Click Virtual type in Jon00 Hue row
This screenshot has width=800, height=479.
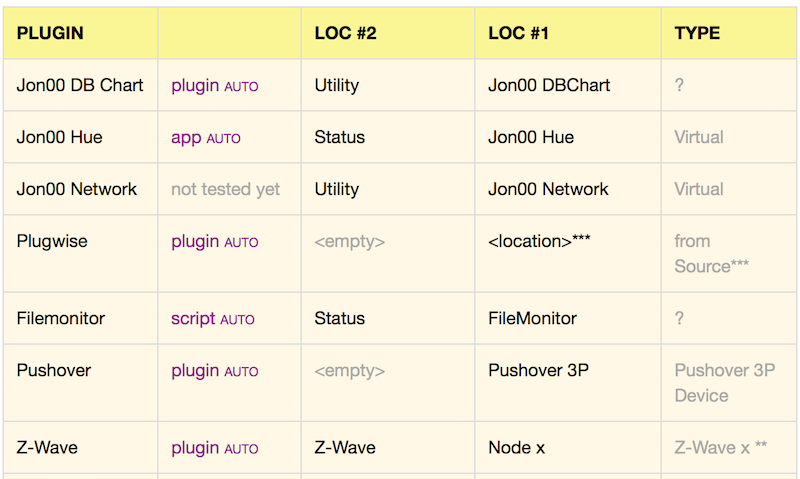(699, 137)
